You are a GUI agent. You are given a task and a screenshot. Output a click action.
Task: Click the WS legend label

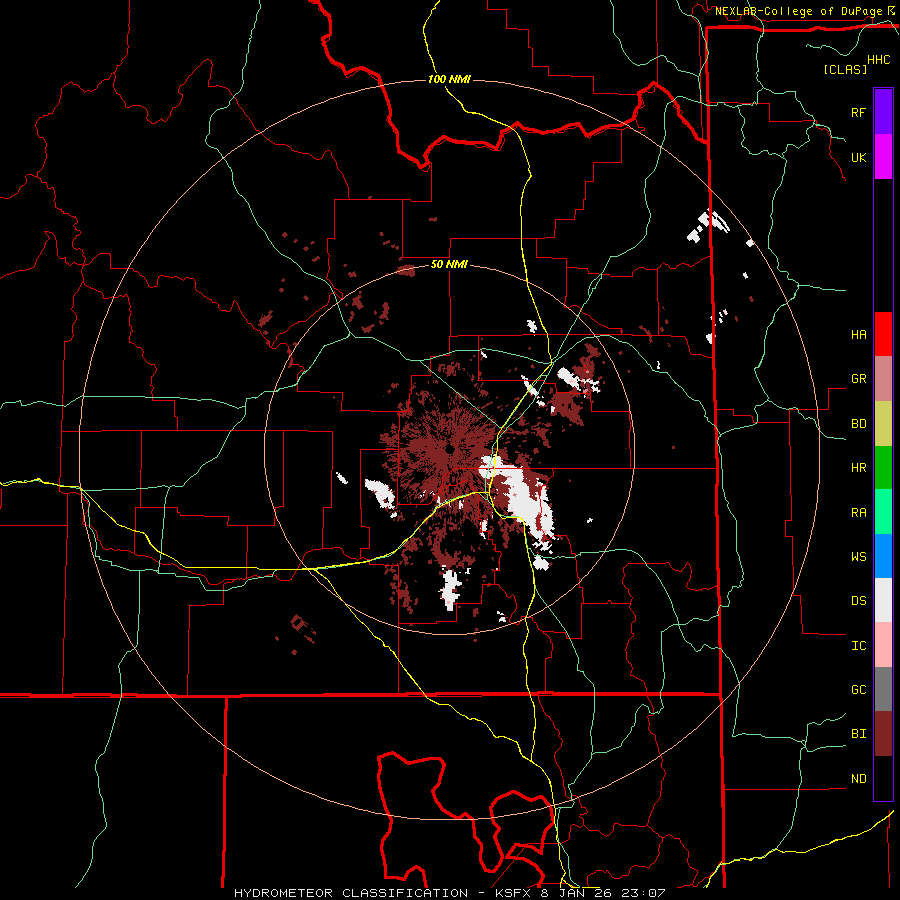(x=858, y=557)
